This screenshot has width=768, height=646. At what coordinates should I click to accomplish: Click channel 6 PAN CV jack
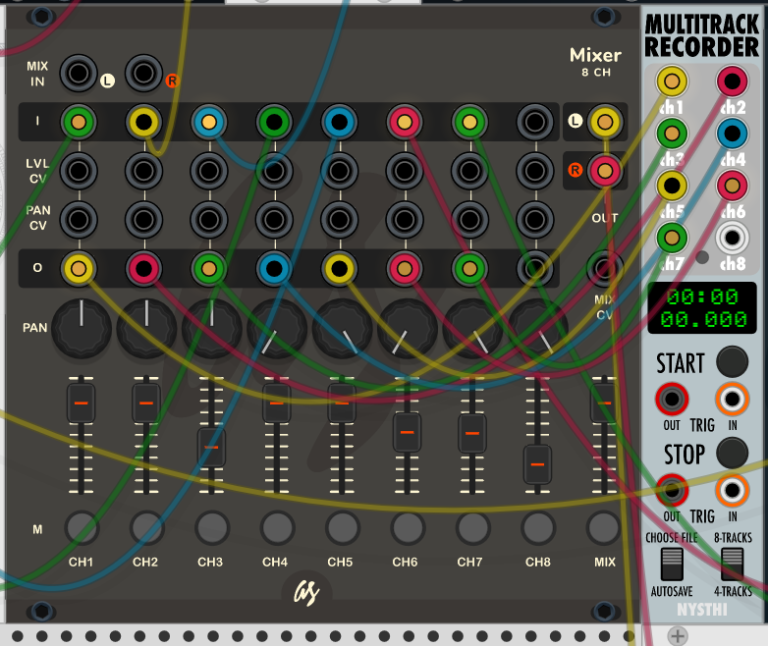pos(404,220)
